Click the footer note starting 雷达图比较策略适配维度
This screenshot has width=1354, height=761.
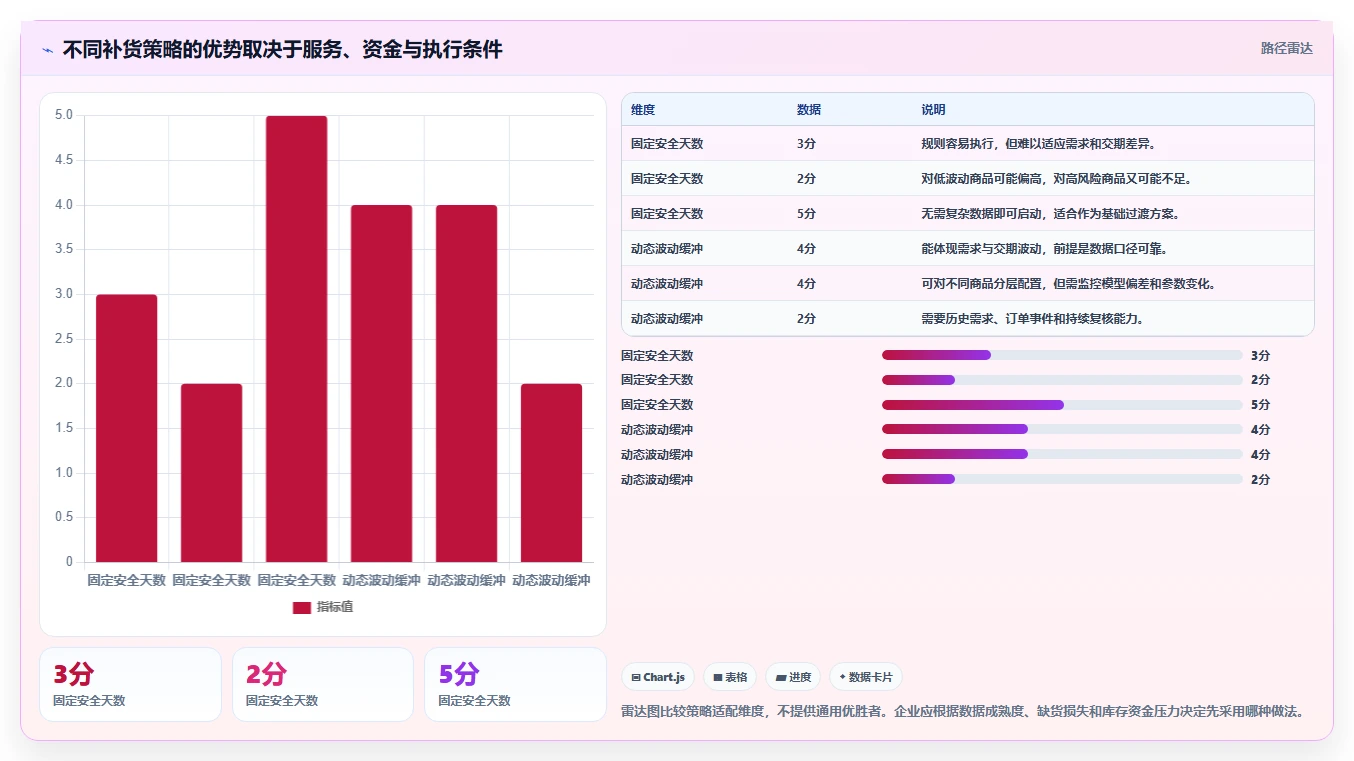[x=963, y=712]
